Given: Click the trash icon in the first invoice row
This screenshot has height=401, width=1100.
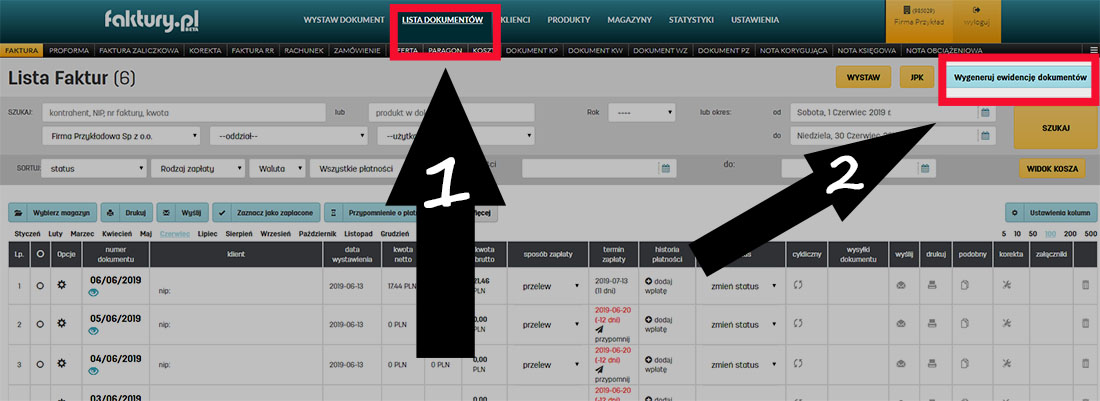Looking at the screenshot, I should tap(1086, 287).
